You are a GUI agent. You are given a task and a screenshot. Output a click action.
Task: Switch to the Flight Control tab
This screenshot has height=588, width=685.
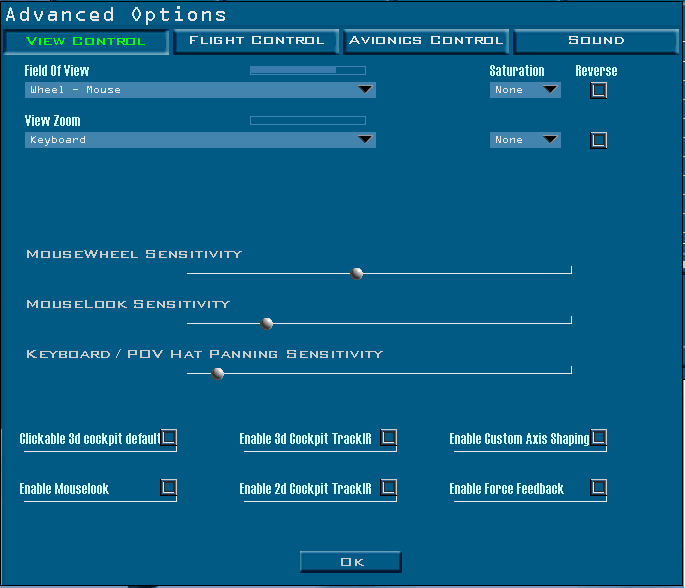[x=257, y=41]
